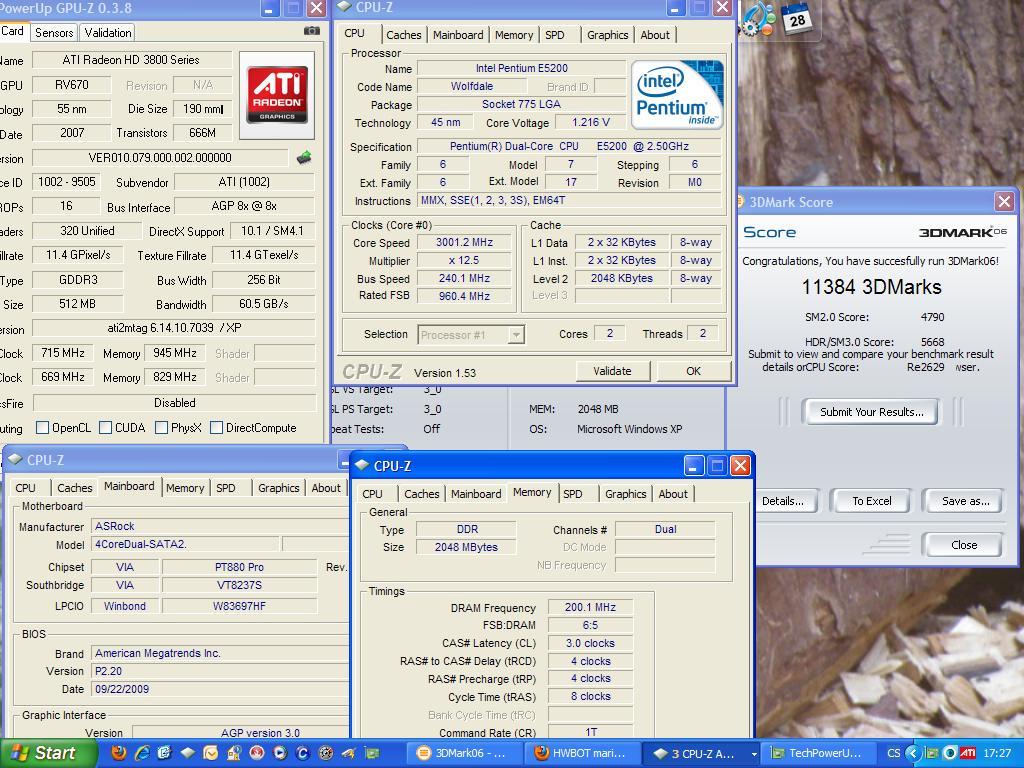Click the taskbar clock showing 17:27
Viewport: 1024px width, 768px height.
point(997,753)
